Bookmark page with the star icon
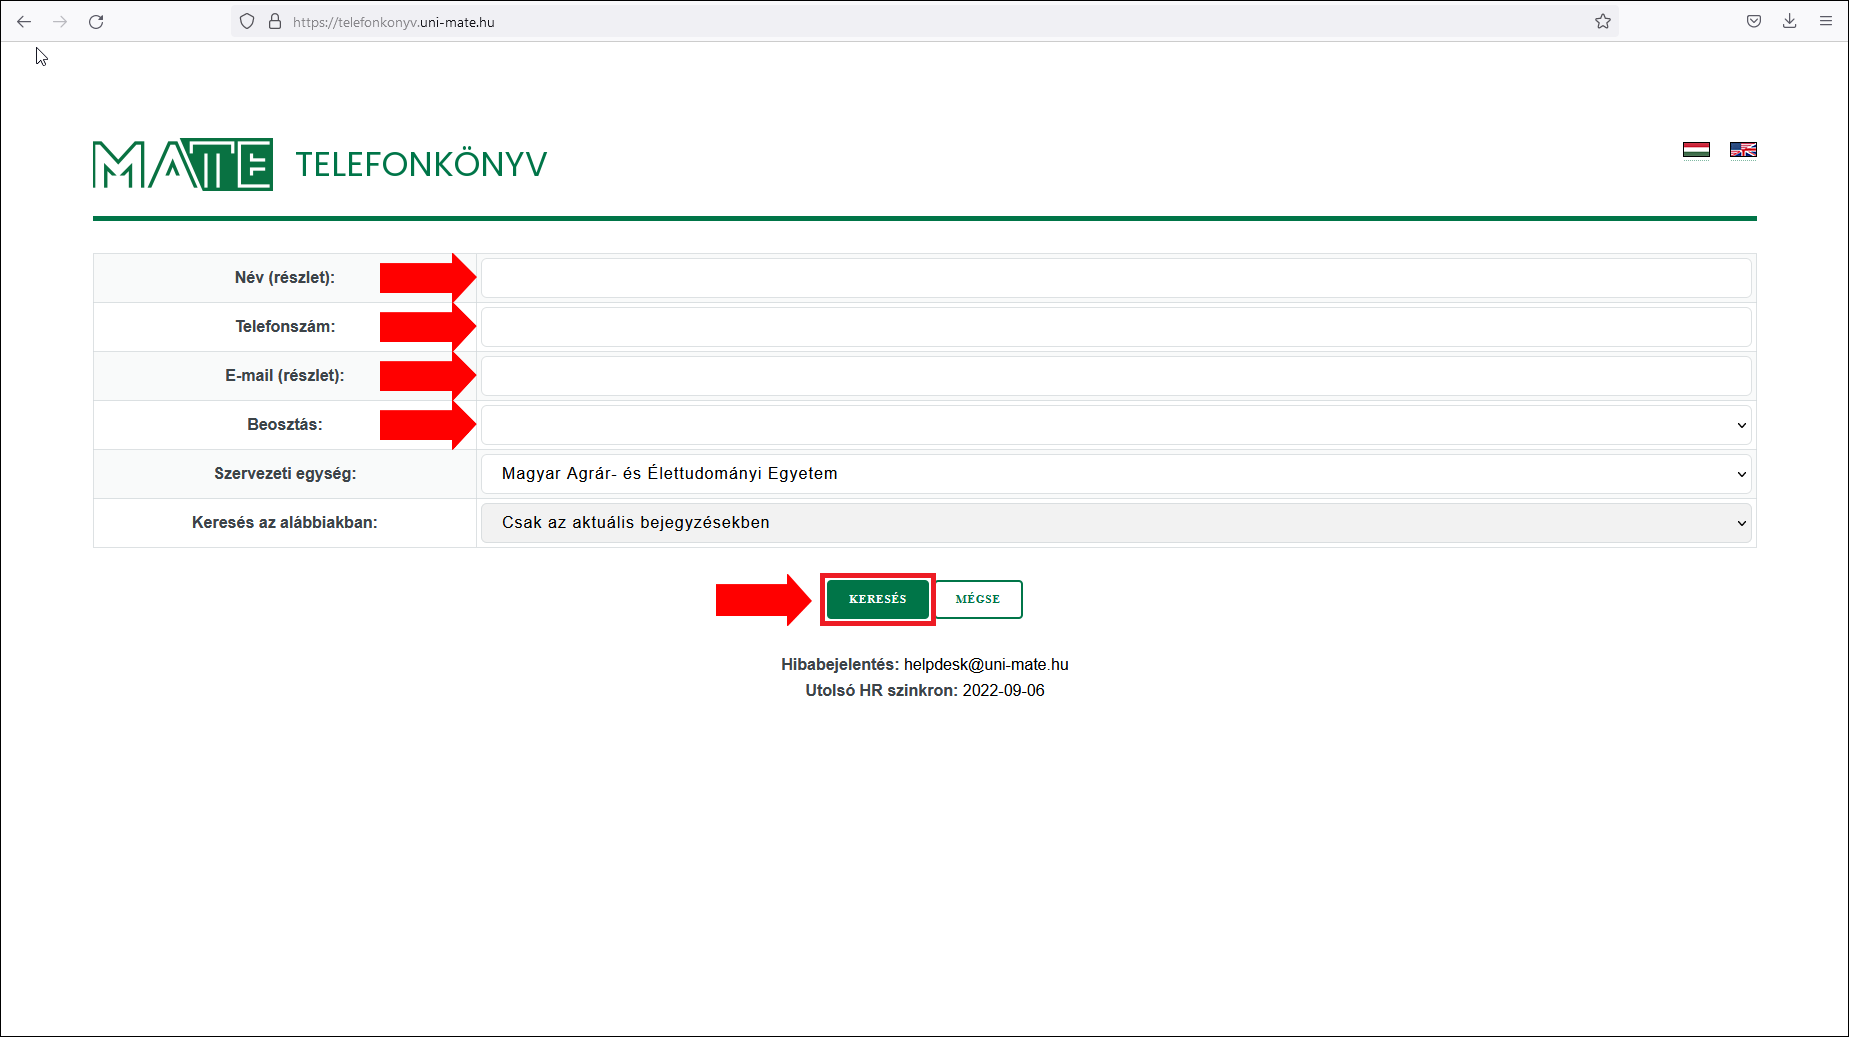Viewport: 1849px width, 1037px height. click(1603, 21)
